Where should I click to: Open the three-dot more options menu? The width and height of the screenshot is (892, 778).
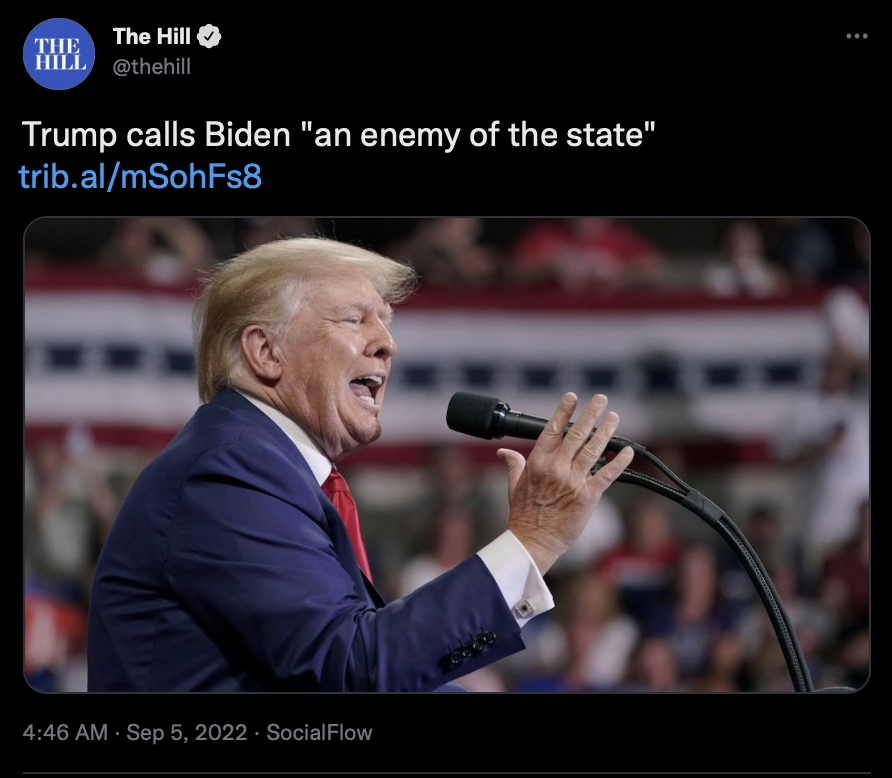pos(856,36)
